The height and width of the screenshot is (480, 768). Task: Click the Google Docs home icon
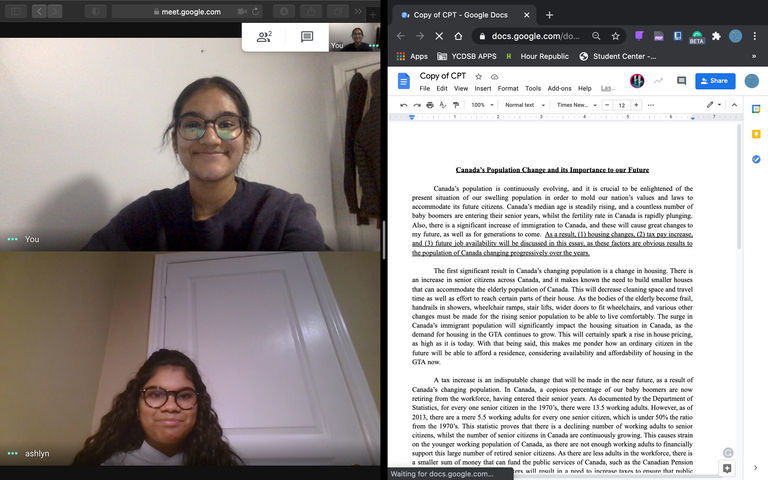tap(404, 81)
